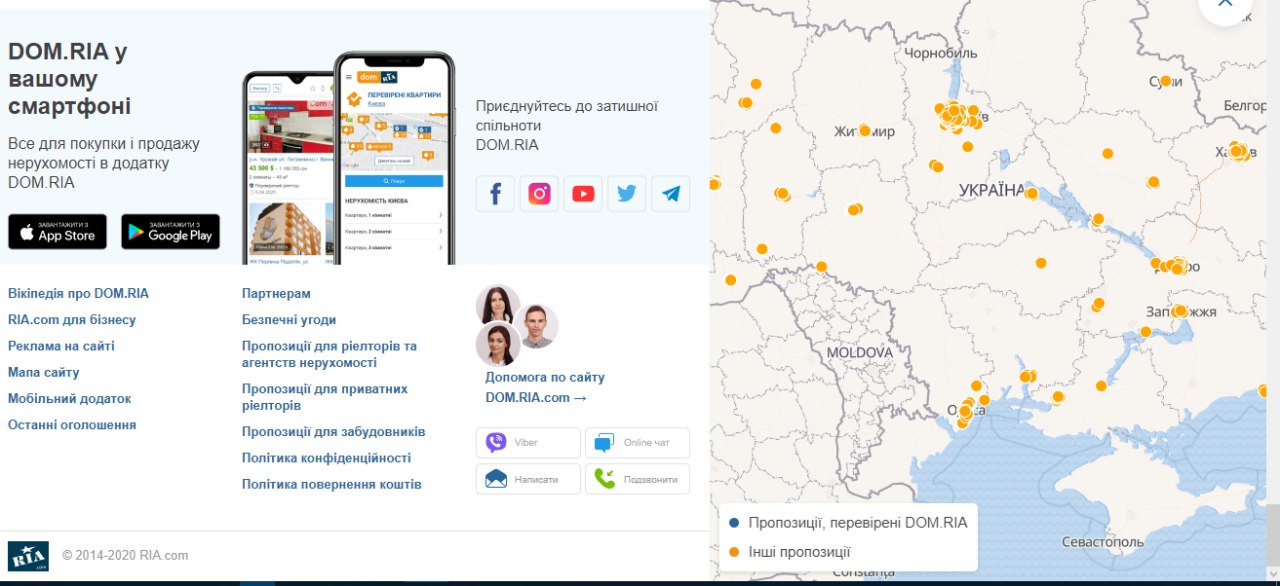Click the УКРАЇНА label on the map
This screenshot has height=586, width=1280.
992,190
